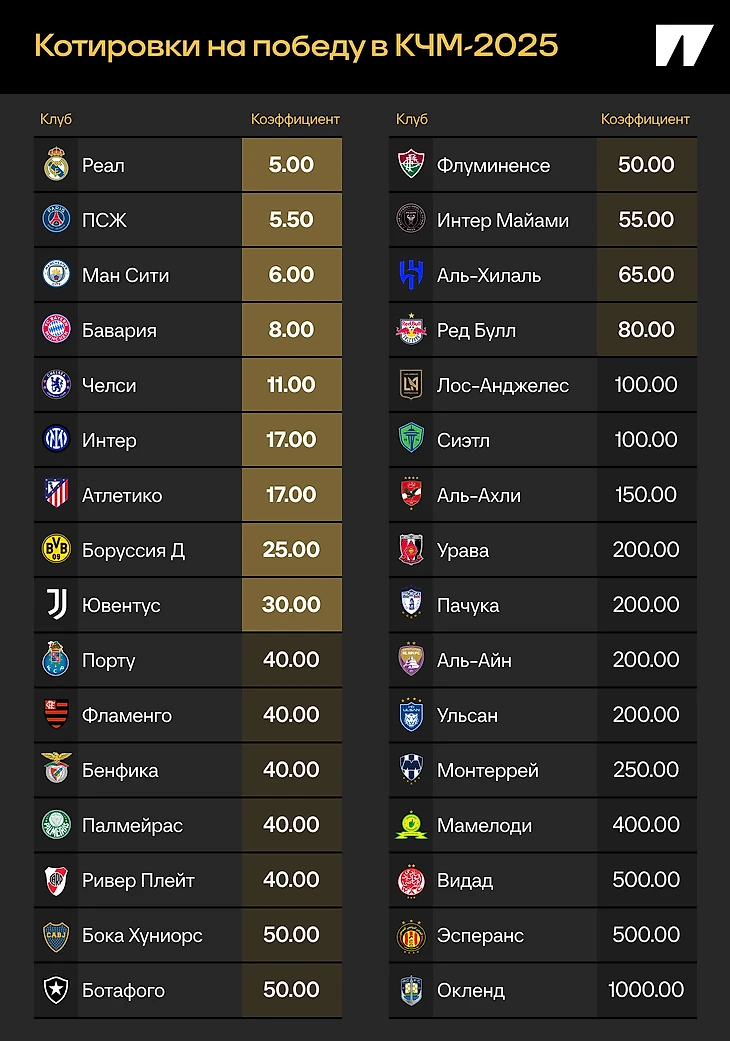Screen dimensions: 730x1041
Task: Click the Flamengo striped crest
Action: 56,714
